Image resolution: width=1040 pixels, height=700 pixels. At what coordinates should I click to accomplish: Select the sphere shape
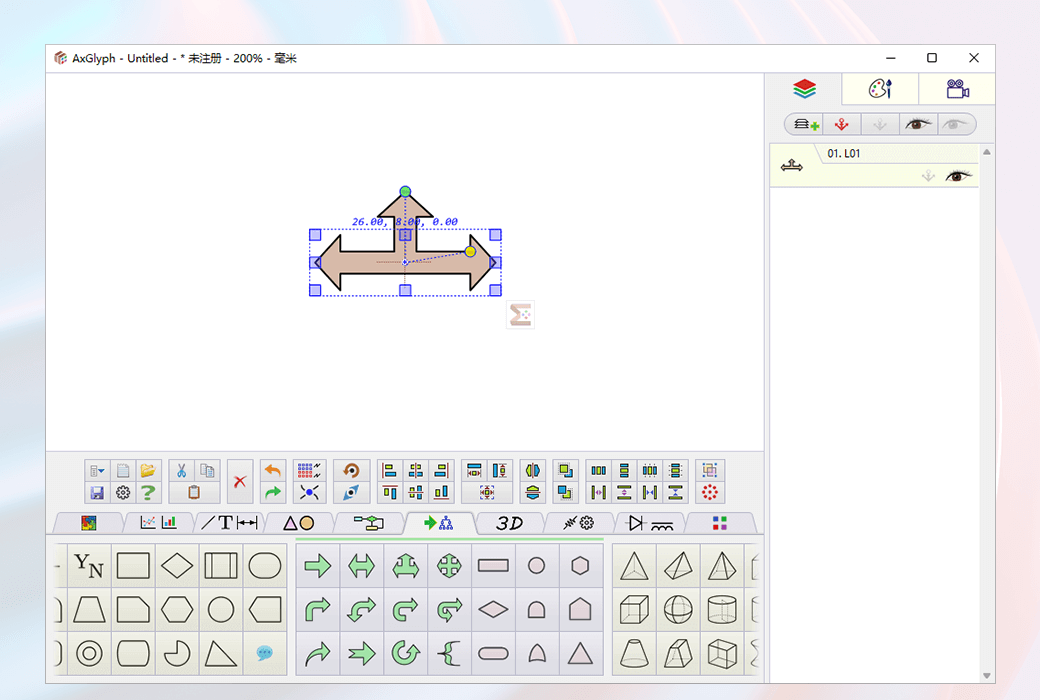[678, 610]
